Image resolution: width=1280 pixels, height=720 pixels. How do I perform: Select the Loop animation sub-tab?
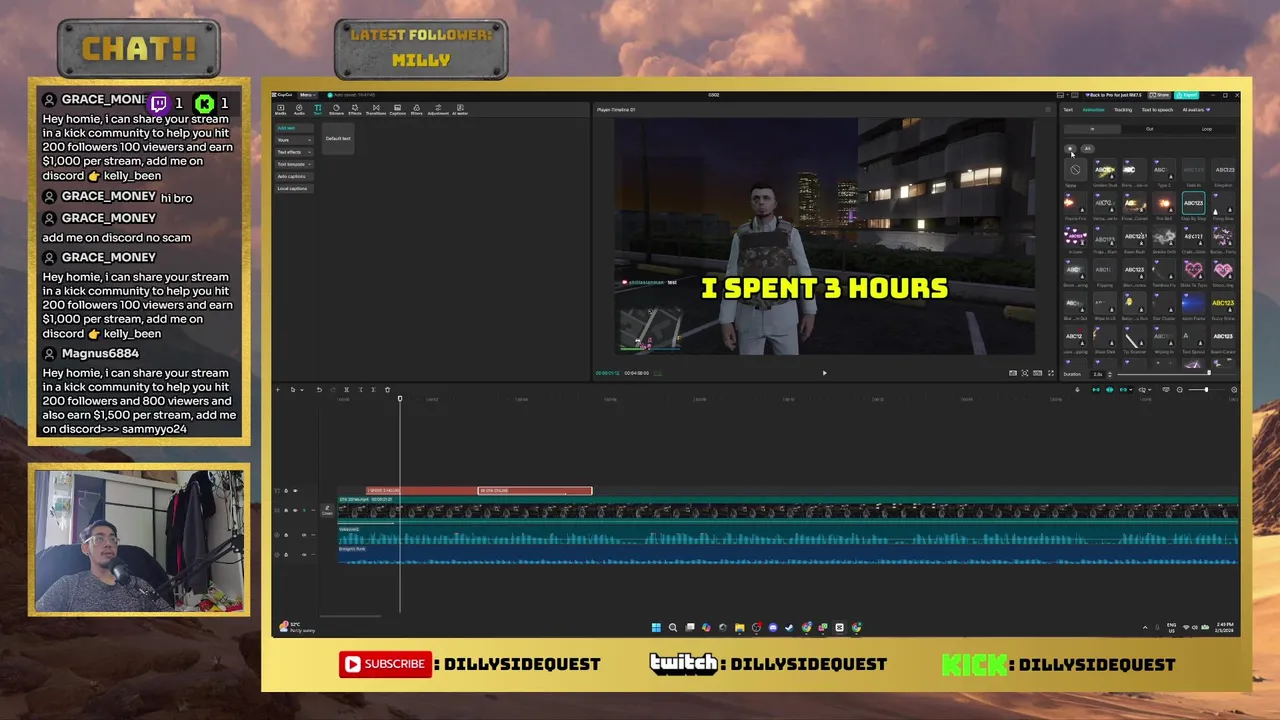pyautogui.click(x=1207, y=129)
